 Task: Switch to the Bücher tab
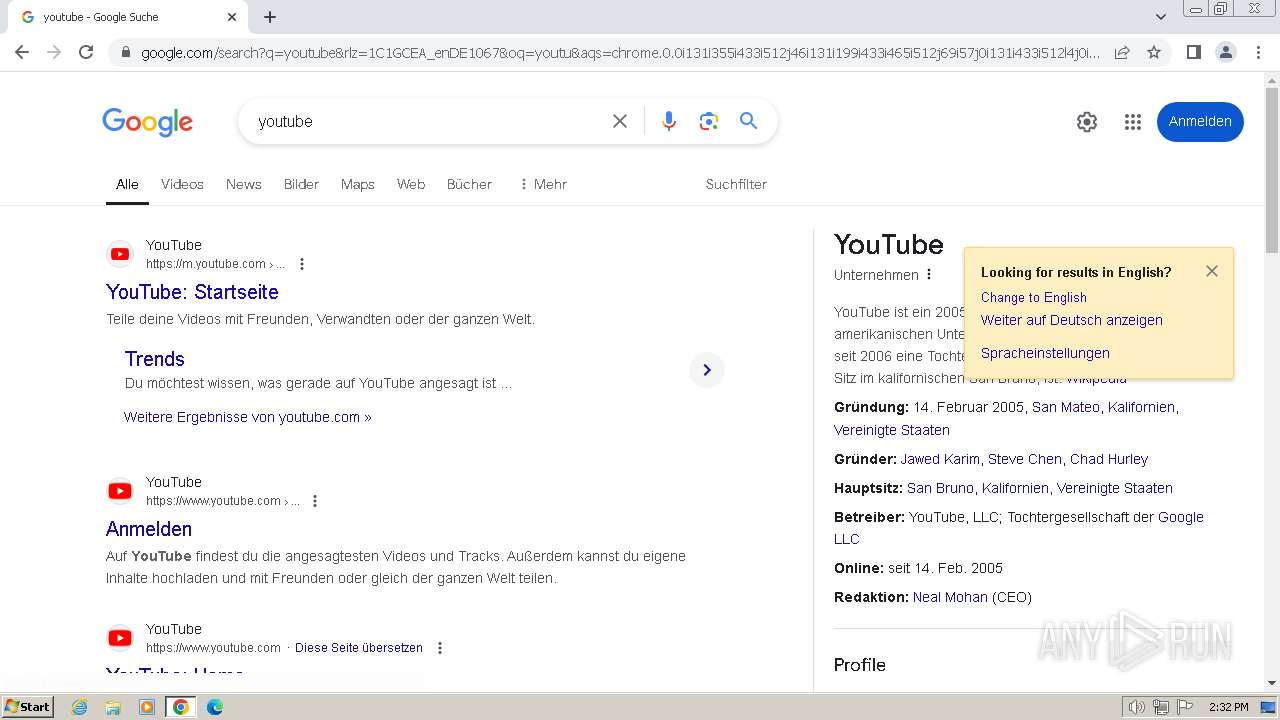click(x=469, y=184)
